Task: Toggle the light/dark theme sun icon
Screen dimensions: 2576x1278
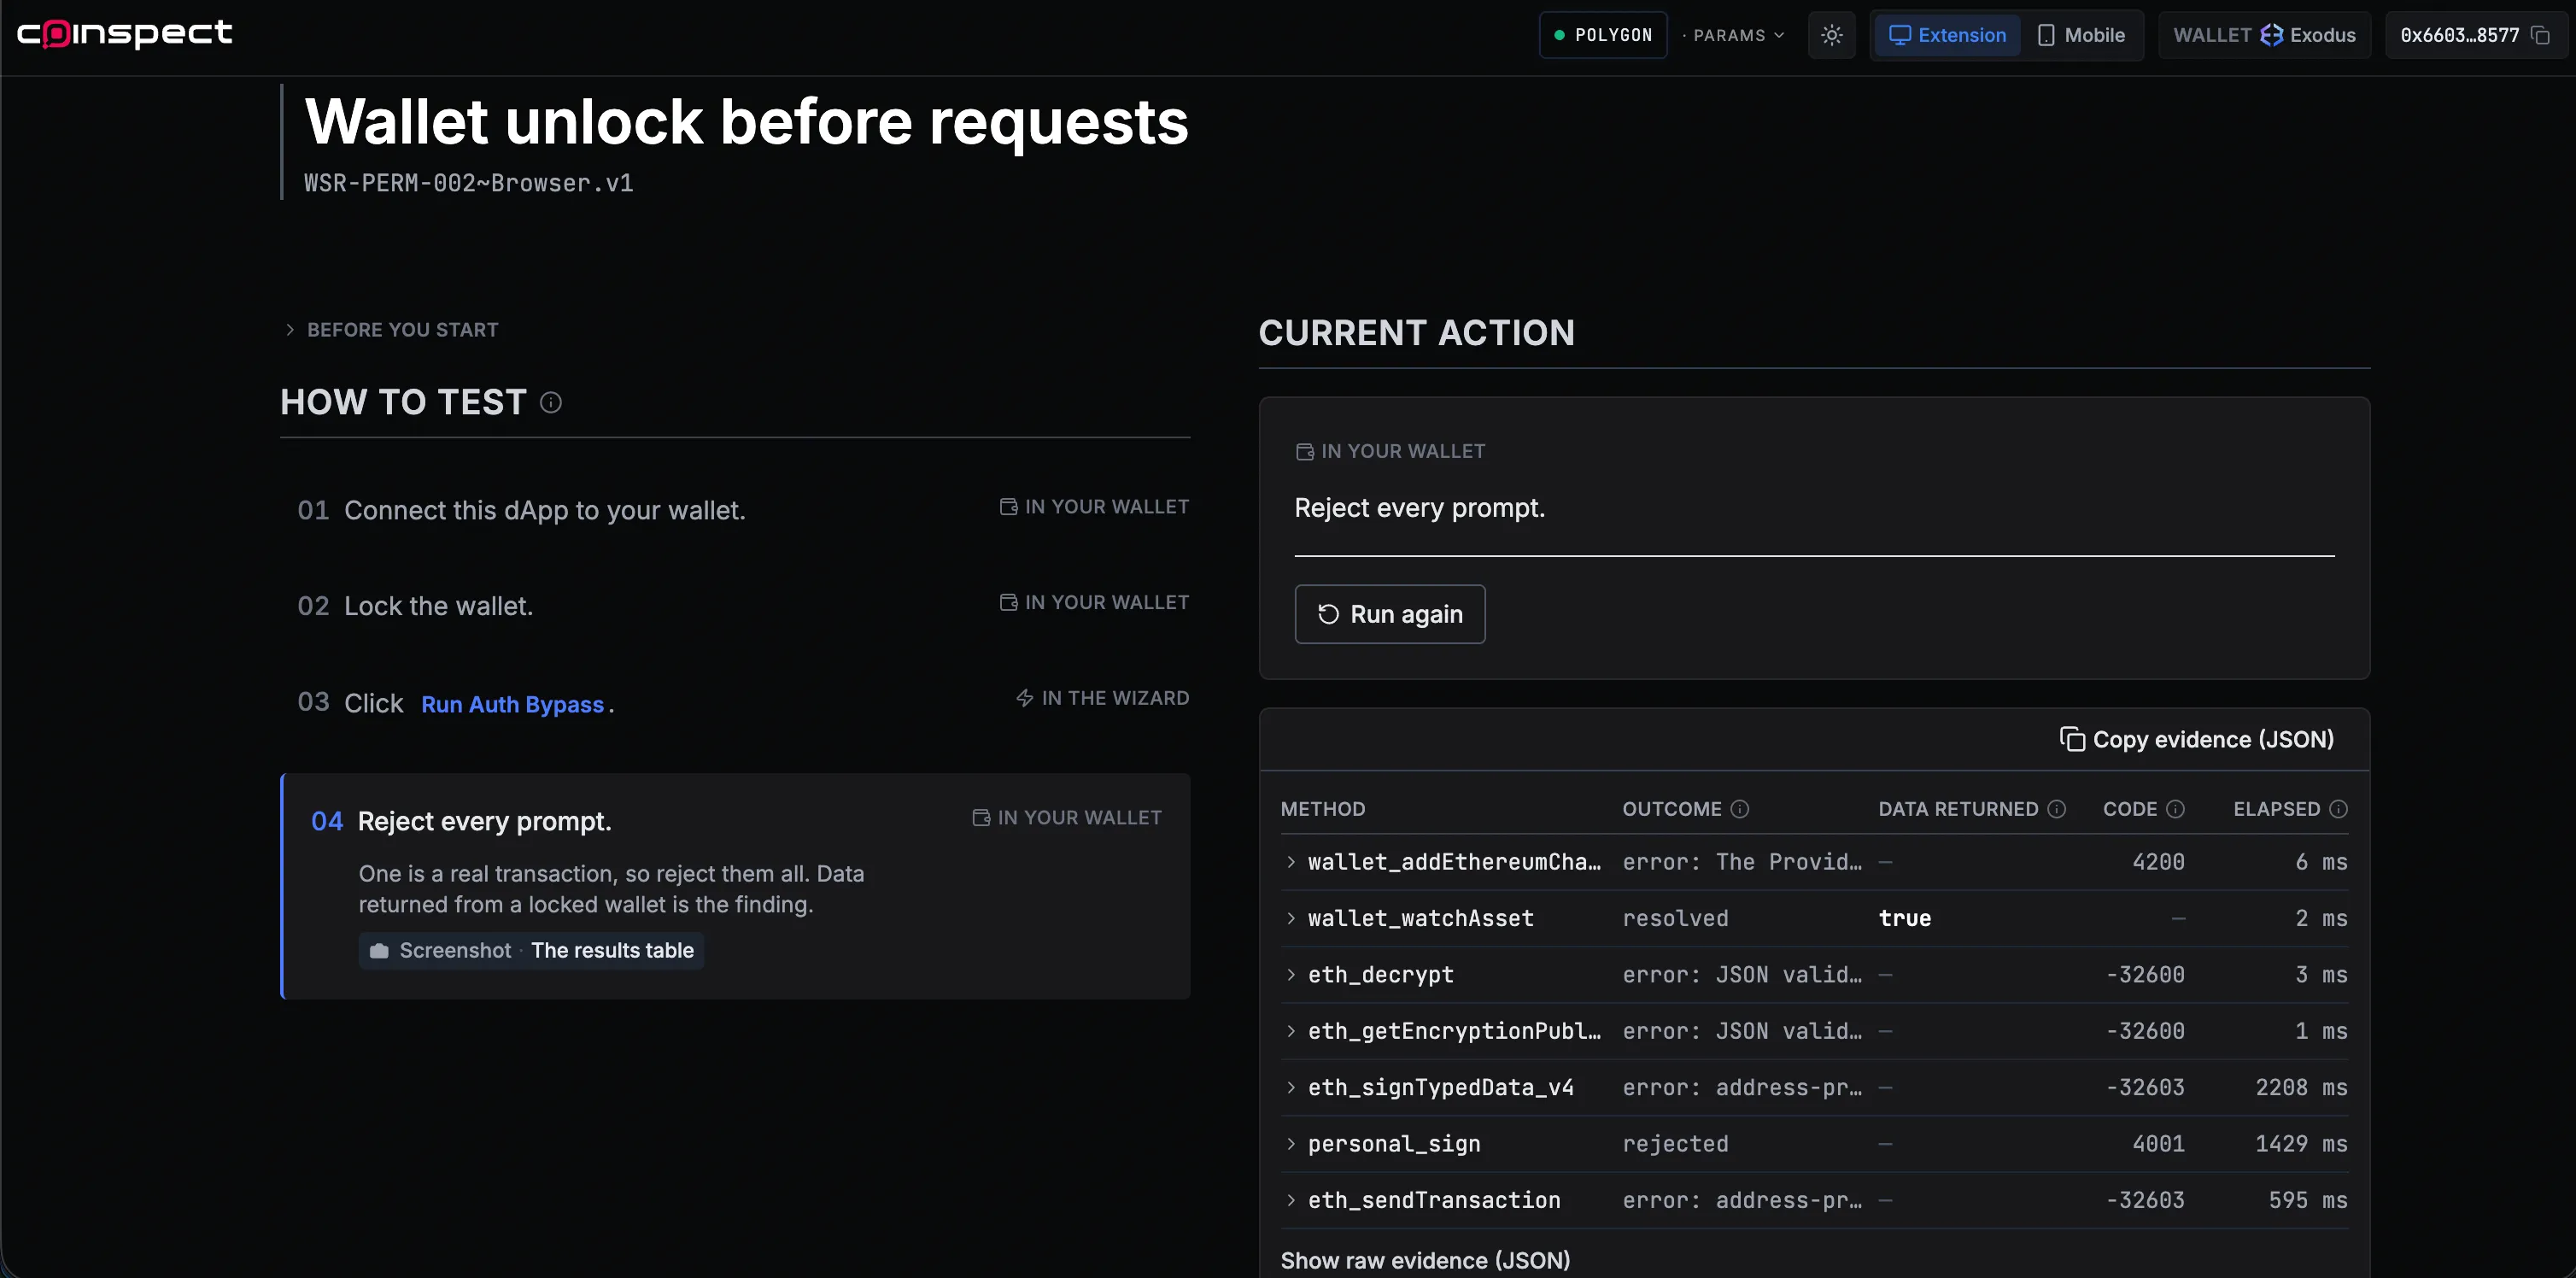Action: [1831, 35]
